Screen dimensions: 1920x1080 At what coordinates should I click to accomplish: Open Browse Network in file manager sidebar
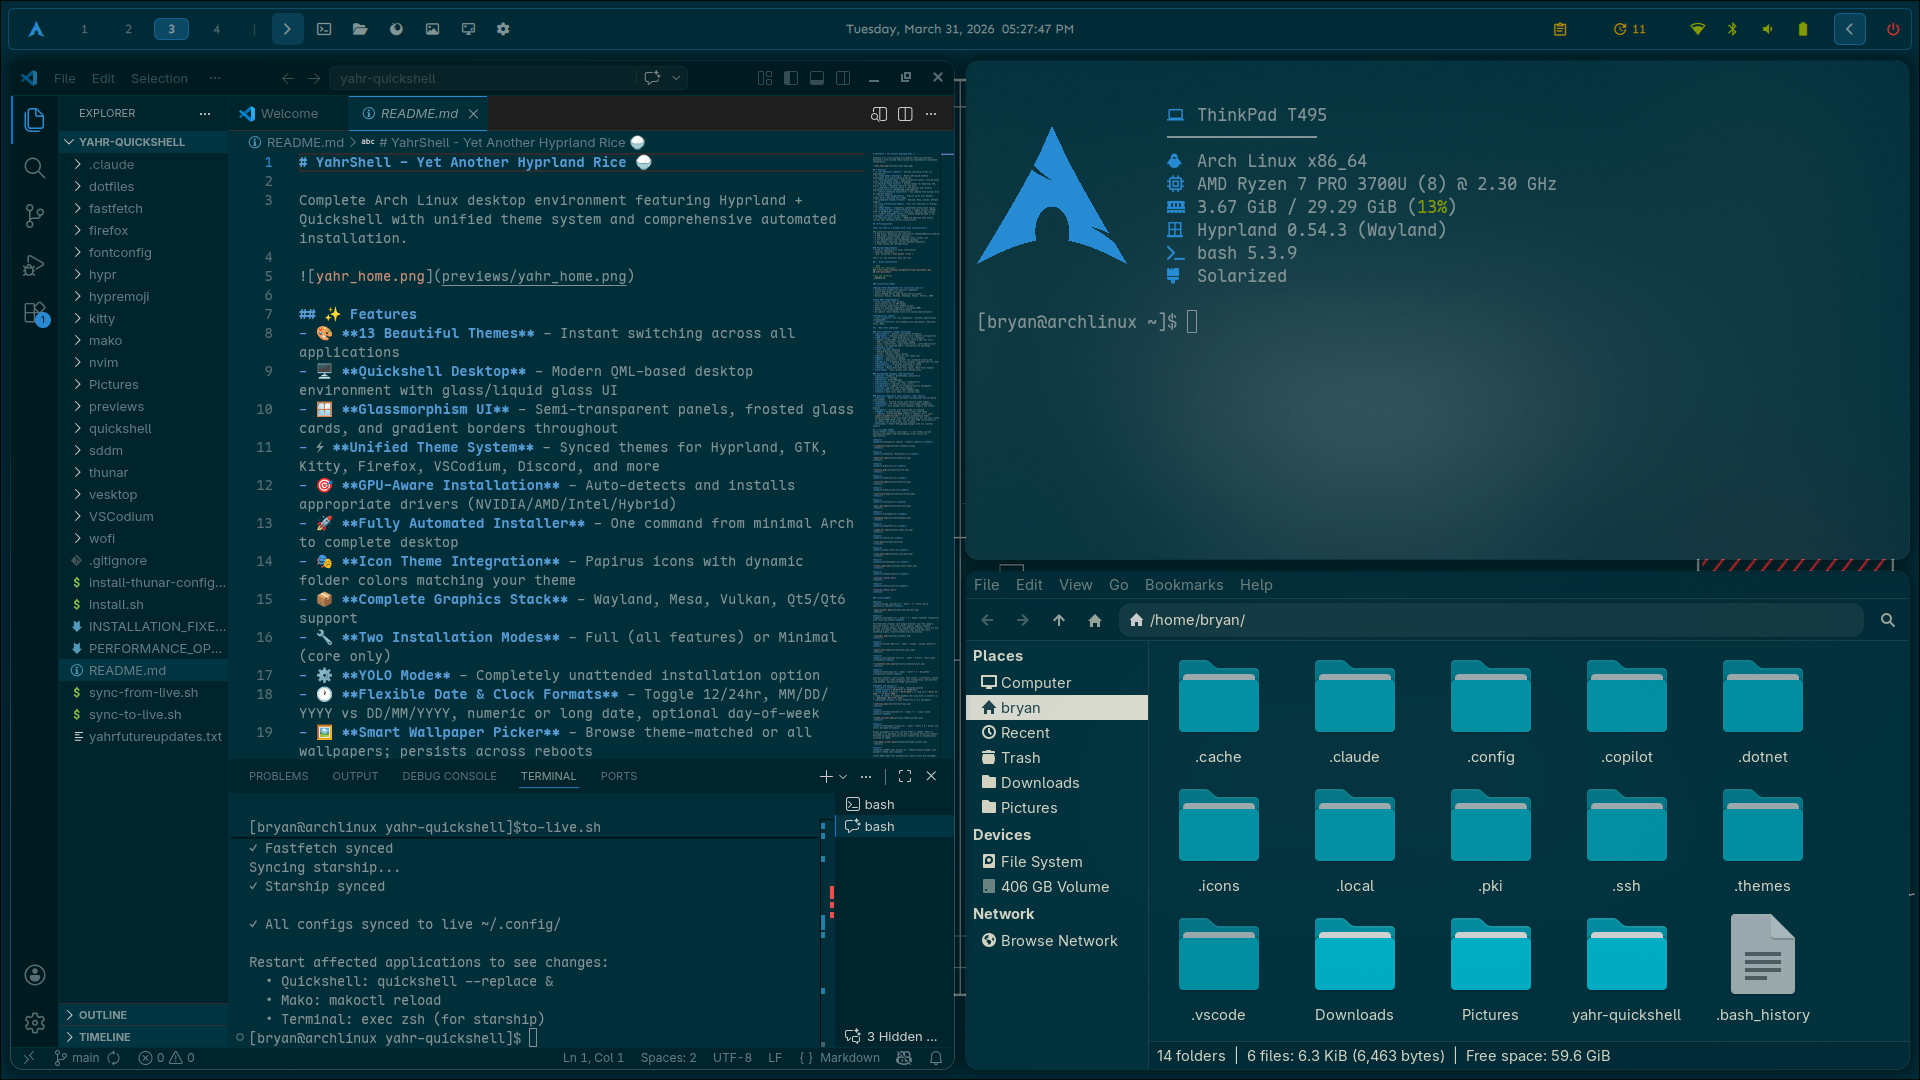click(1057, 941)
